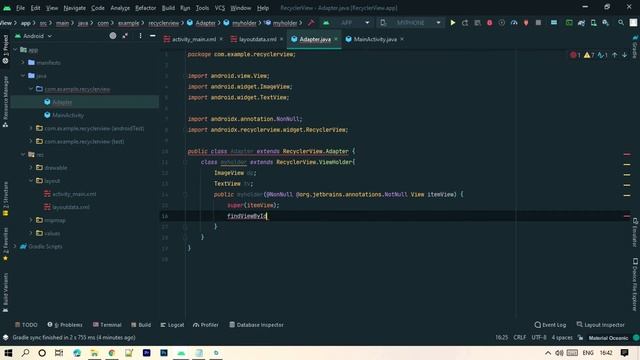Open the Resource Manager side panel

5,102
